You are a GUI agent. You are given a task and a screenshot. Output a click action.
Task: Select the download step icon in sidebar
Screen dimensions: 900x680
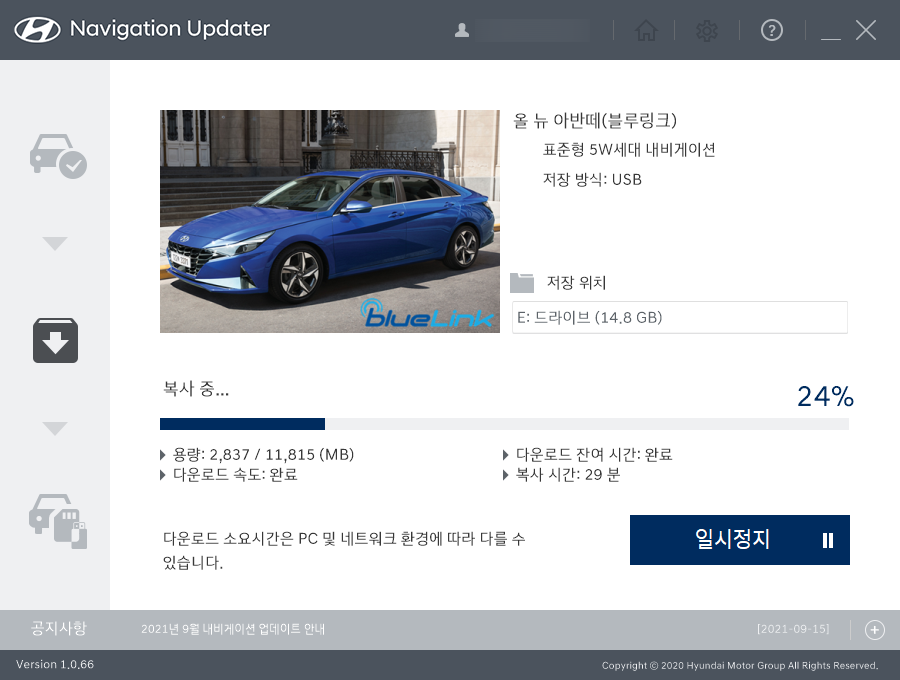click(x=55, y=340)
